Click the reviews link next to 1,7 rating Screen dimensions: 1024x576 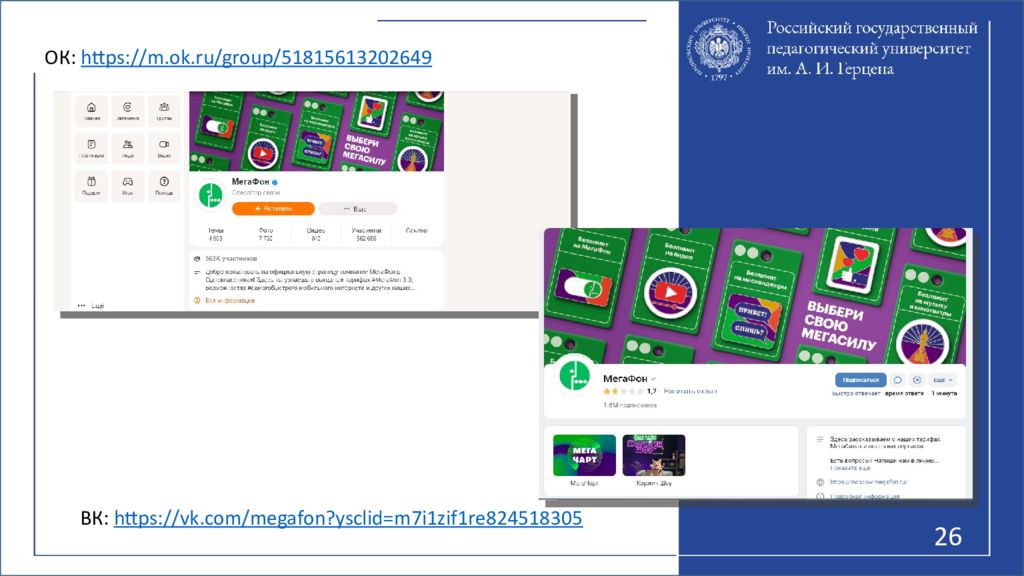click(690, 391)
